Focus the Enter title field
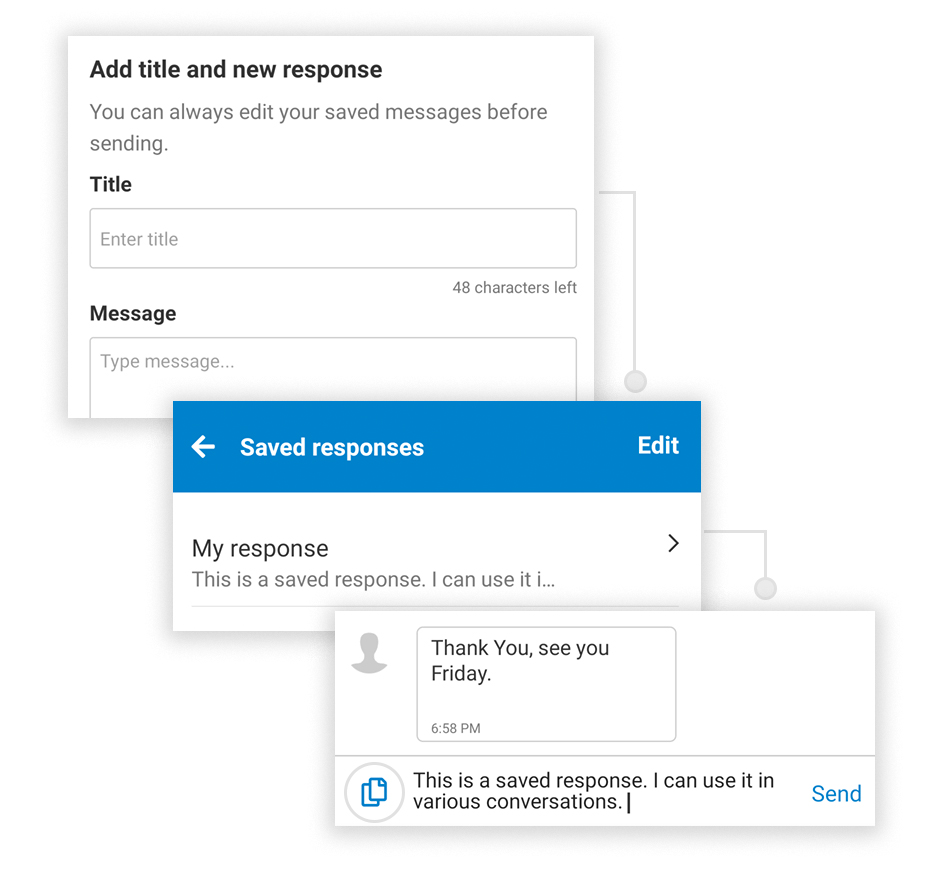 (333, 239)
